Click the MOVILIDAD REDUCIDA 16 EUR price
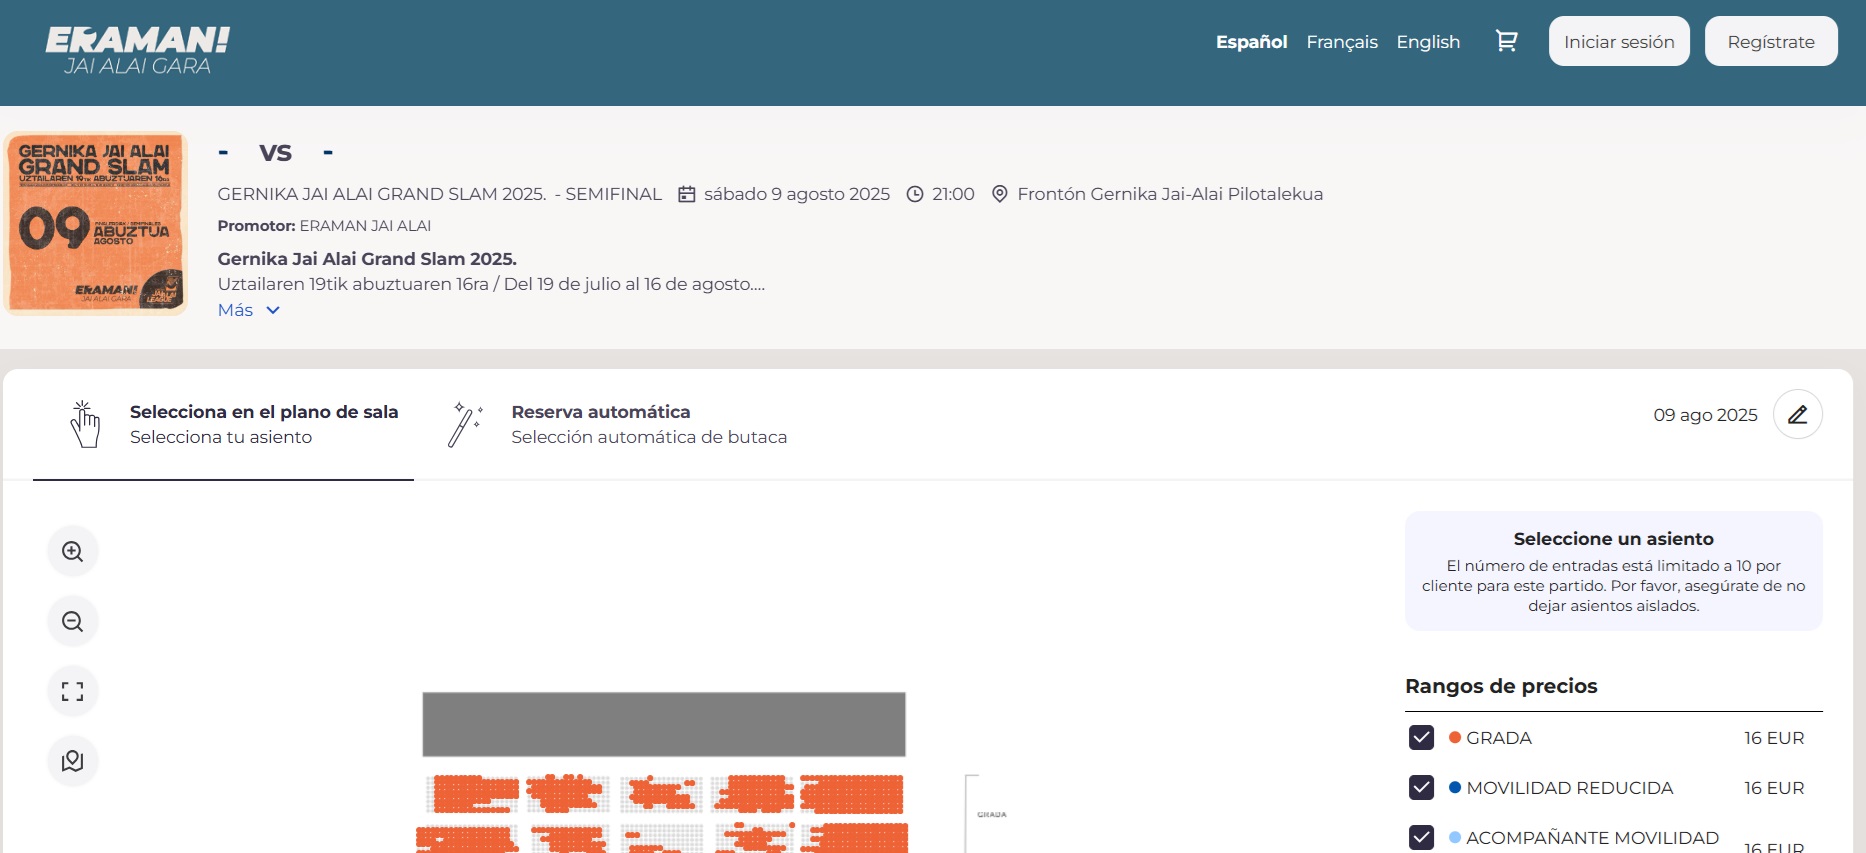The image size is (1866, 853). 1774,788
